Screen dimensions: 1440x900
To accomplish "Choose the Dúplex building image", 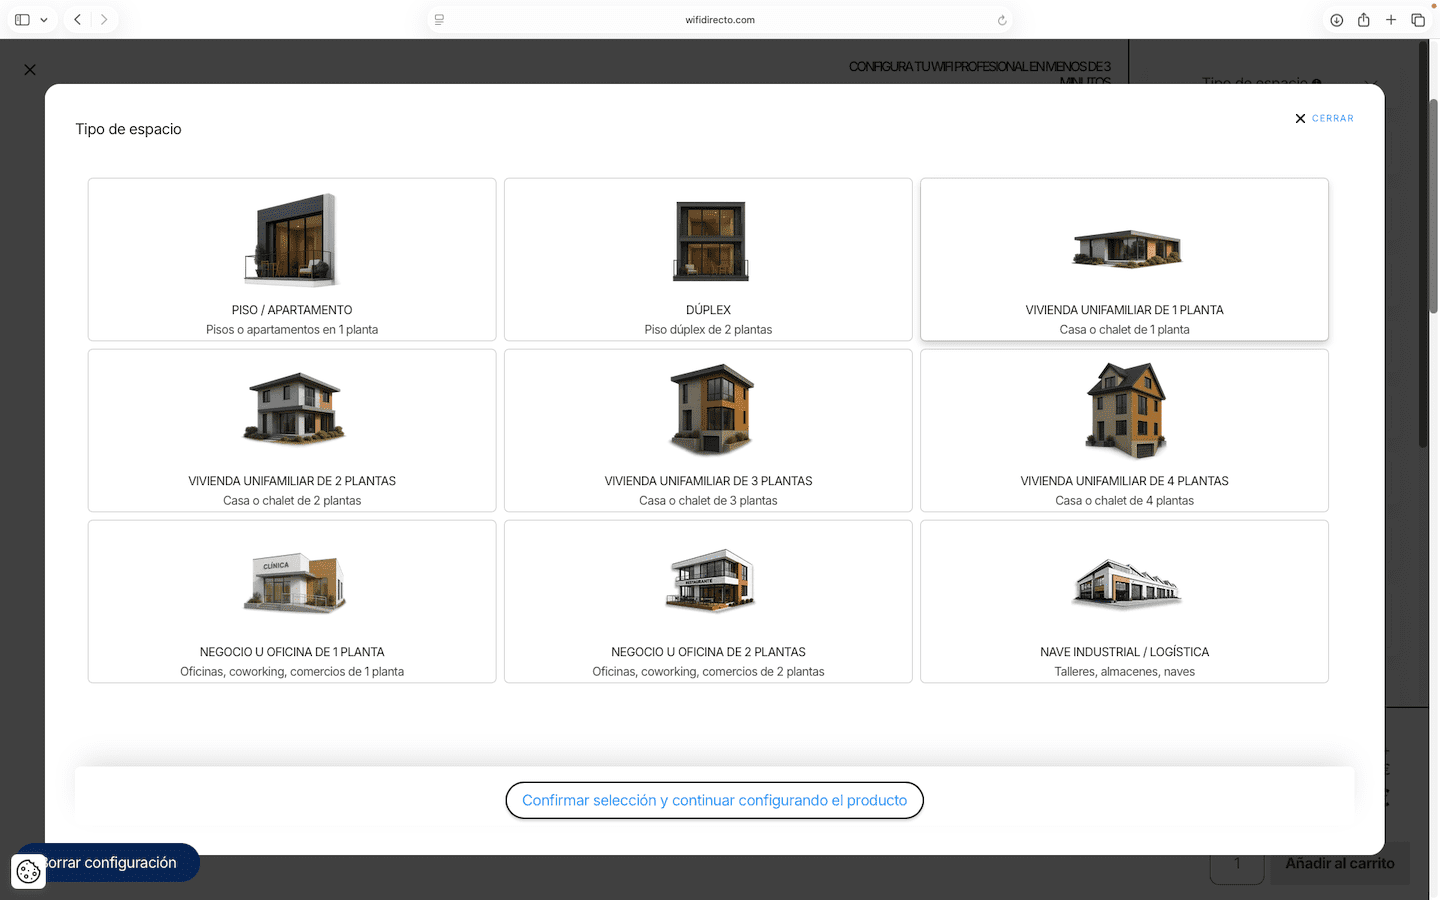I will coord(709,242).
